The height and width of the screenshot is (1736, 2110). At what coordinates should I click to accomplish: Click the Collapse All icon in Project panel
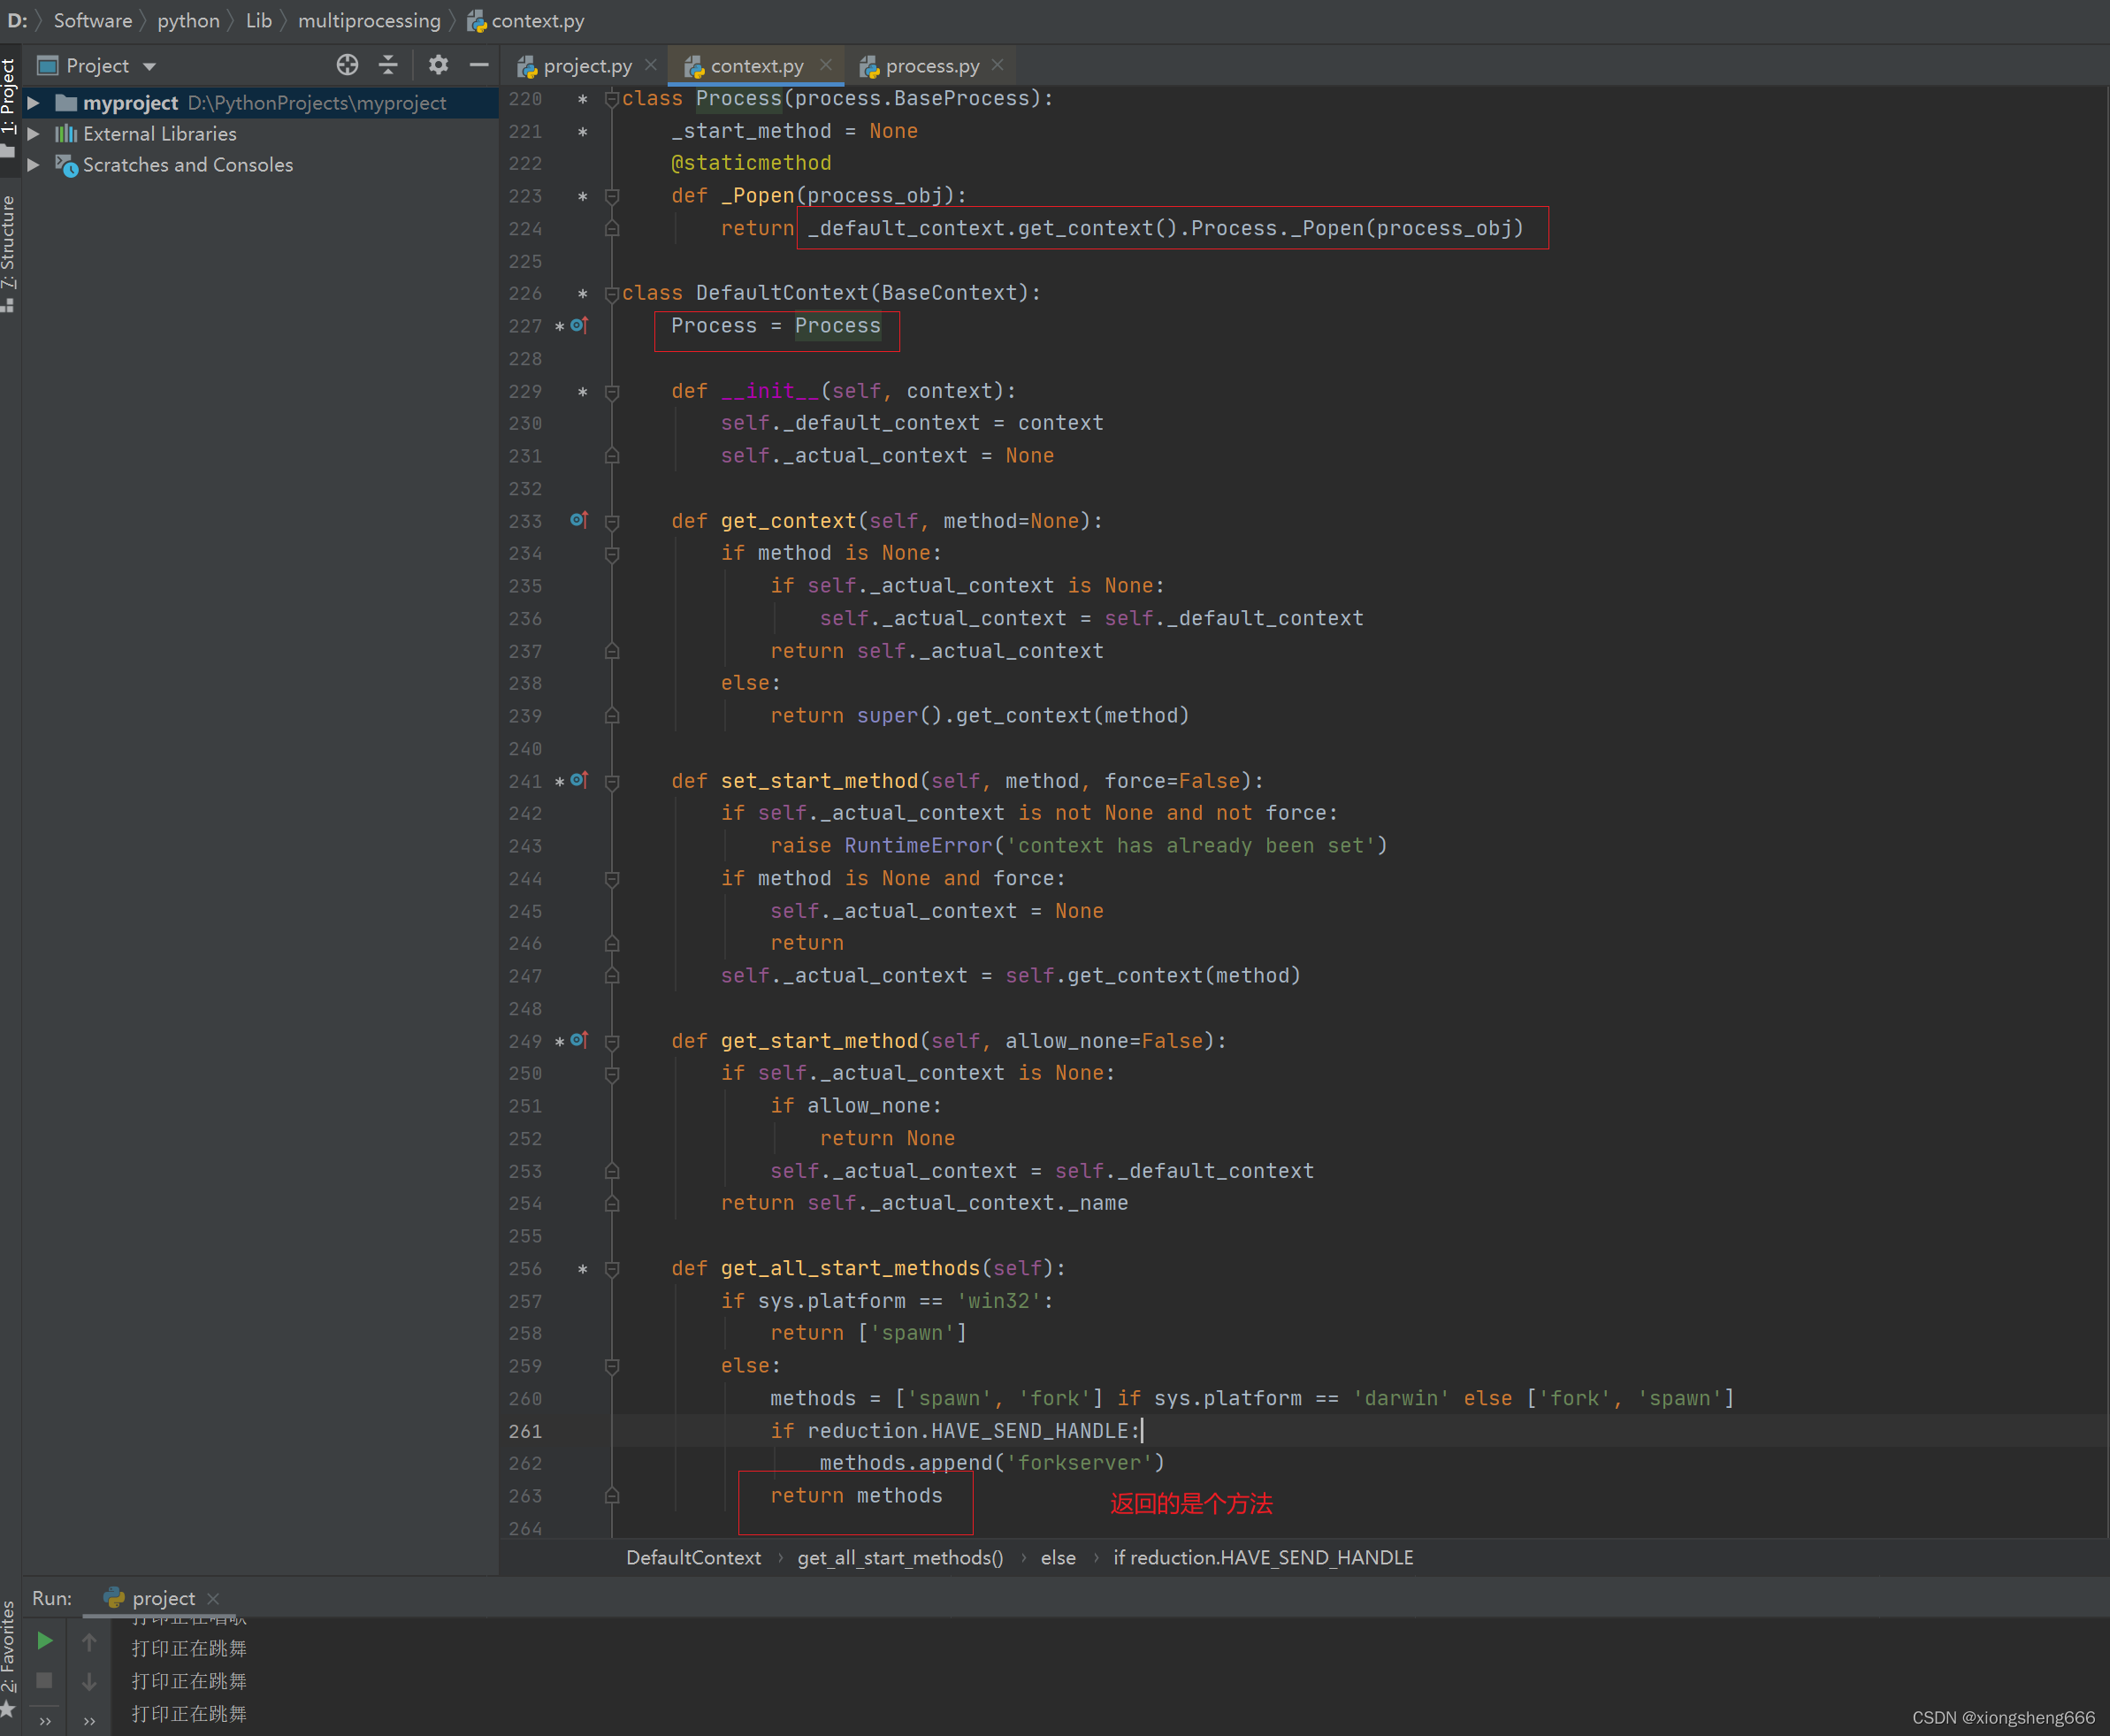point(389,66)
